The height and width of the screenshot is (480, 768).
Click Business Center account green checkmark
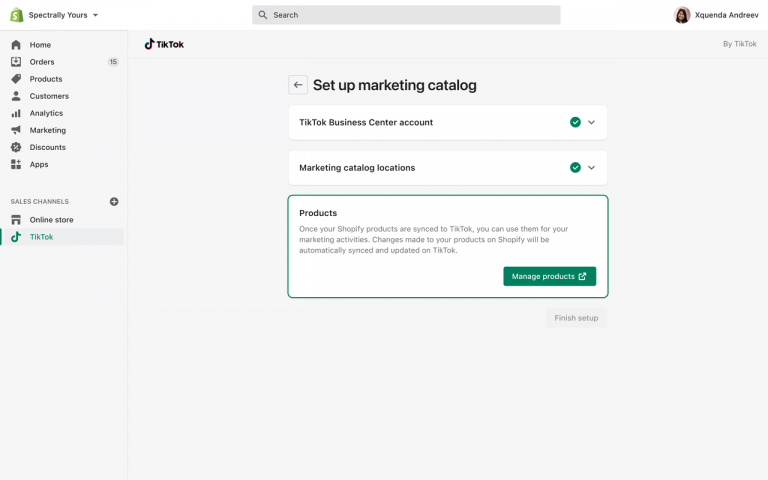(575, 122)
